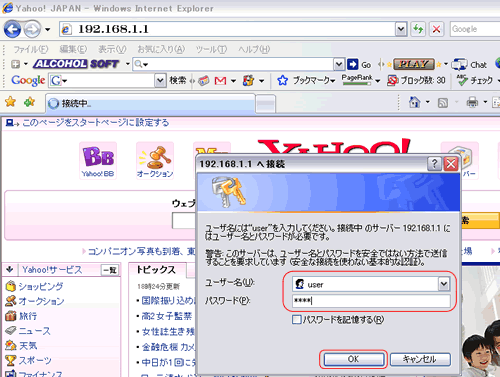
Task: Click the Help question-mark button in dialog
Action: click(x=434, y=164)
